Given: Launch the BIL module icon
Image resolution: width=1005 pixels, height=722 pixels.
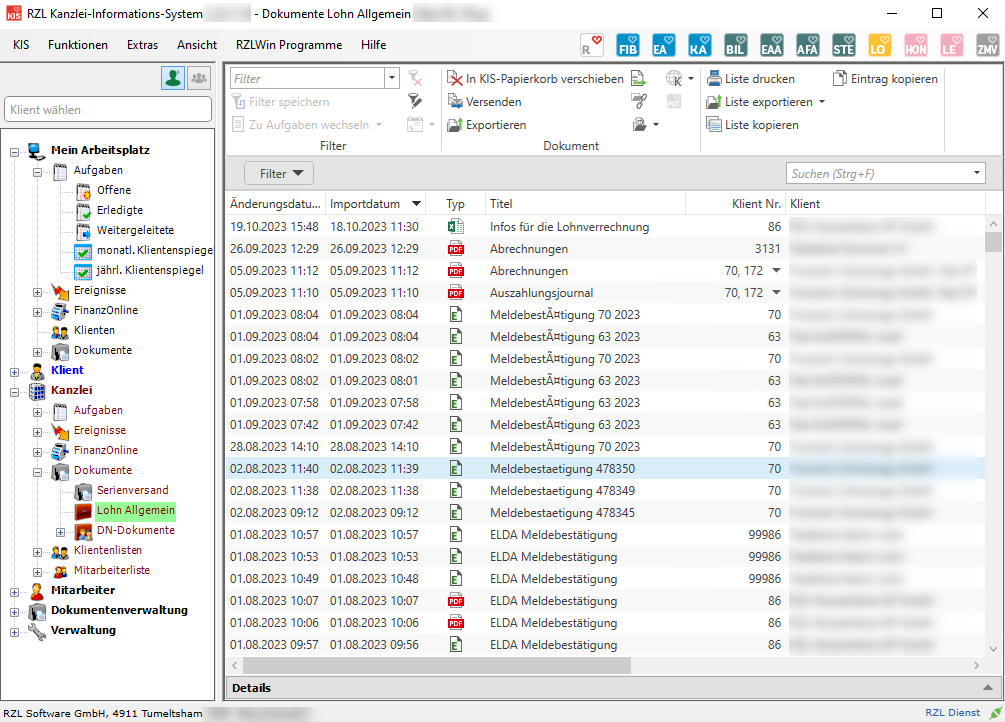Looking at the screenshot, I should point(735,46).
